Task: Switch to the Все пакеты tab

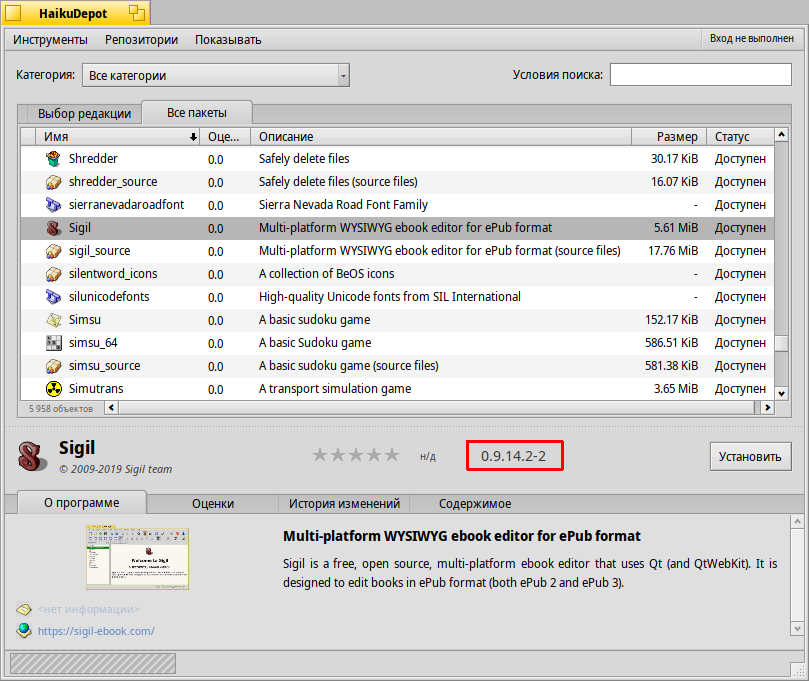Action: click(197, 113)
